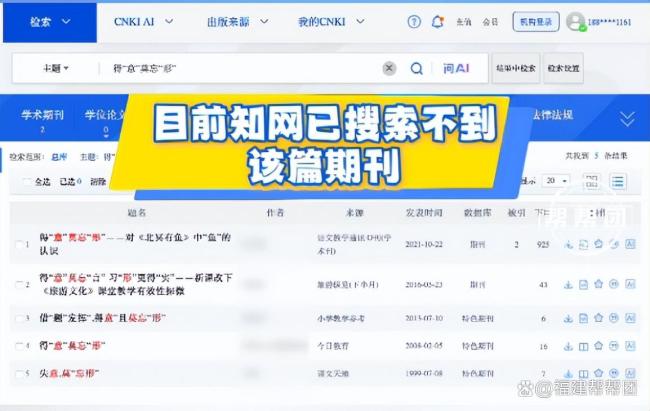Image resolution: width=650 pixels, height=411 pixels.
Task: Click the 会员 link
Action: [490, 22]
